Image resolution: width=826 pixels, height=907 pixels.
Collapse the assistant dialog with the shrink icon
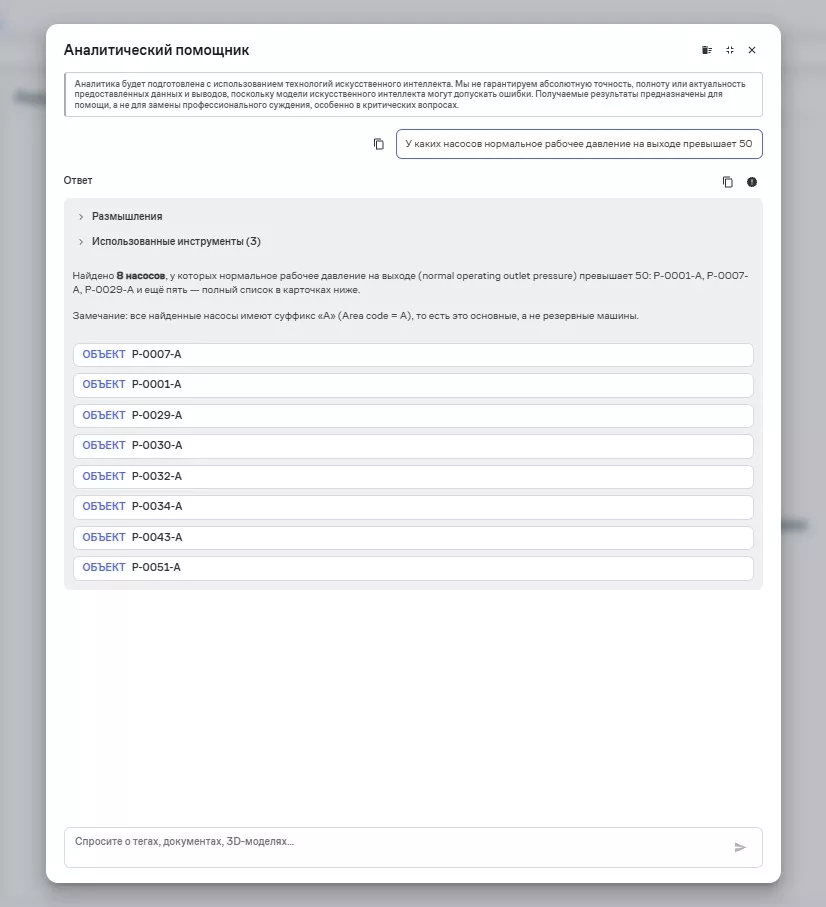pyautogui.click(x=730, y=50)
